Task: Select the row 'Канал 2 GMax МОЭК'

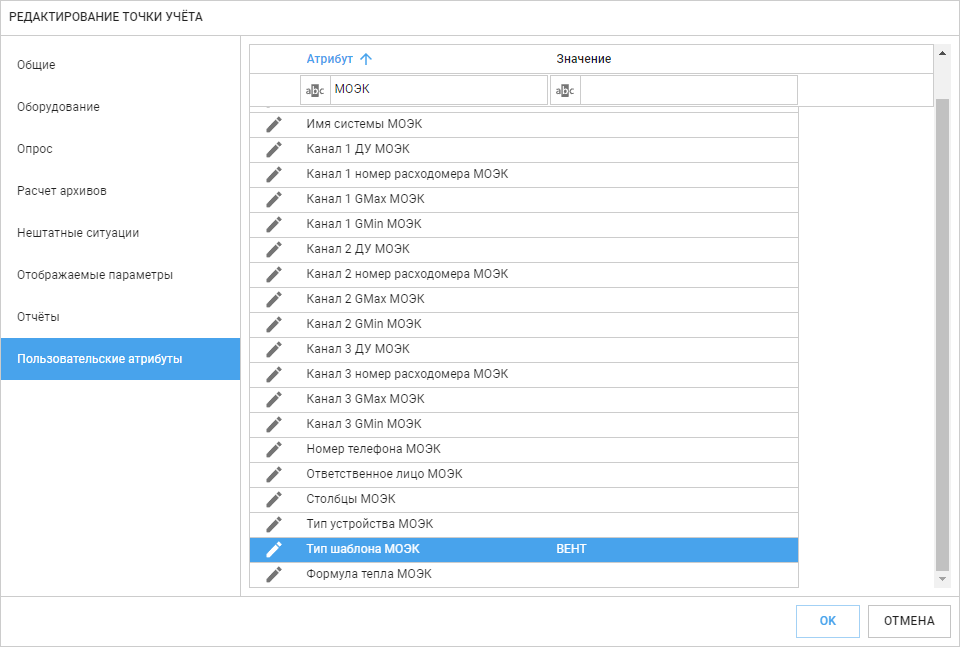Action: click(524, 299)
